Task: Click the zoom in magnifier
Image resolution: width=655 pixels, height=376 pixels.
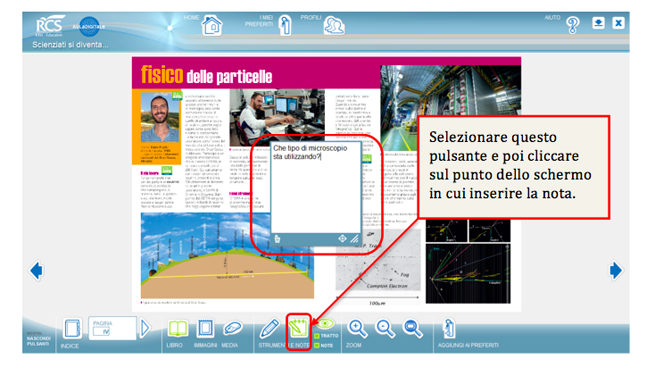Action: pyautogui.click(x=358, y=329)
